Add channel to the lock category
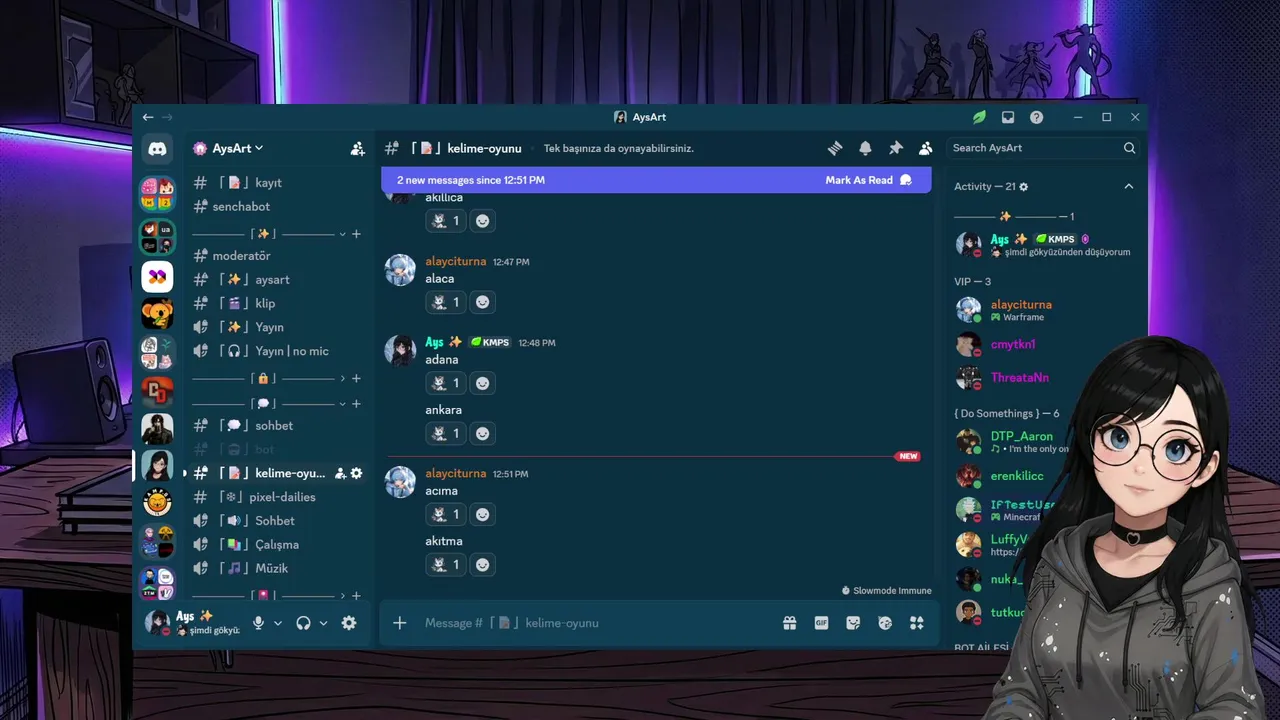1280x720 pixels. pos(356,379)
